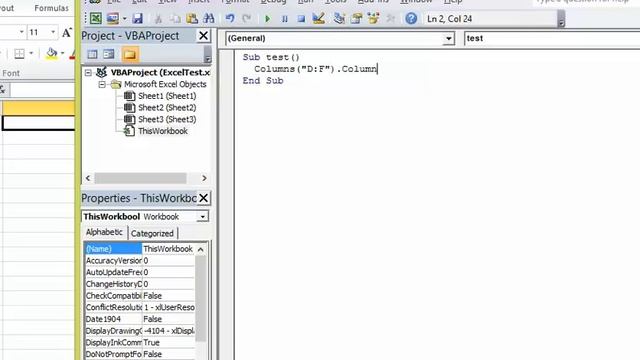Select ThisWorkbook in project tree
The height and width of the screenshot is (360, 640).
(x=162, y=131)
